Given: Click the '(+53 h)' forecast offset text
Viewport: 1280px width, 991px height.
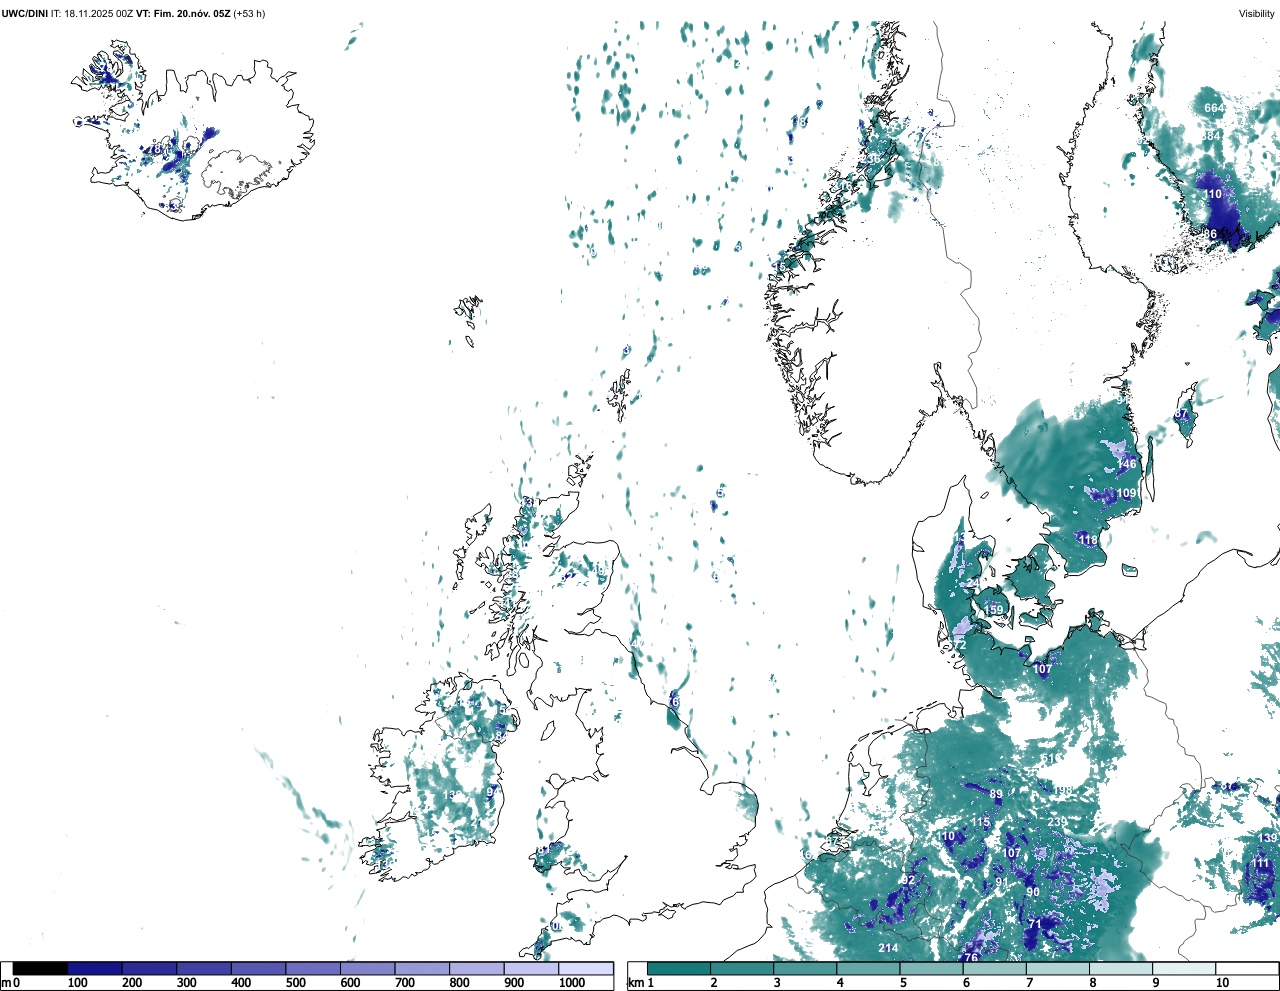Looking at the screenshot, I should 249,14.
